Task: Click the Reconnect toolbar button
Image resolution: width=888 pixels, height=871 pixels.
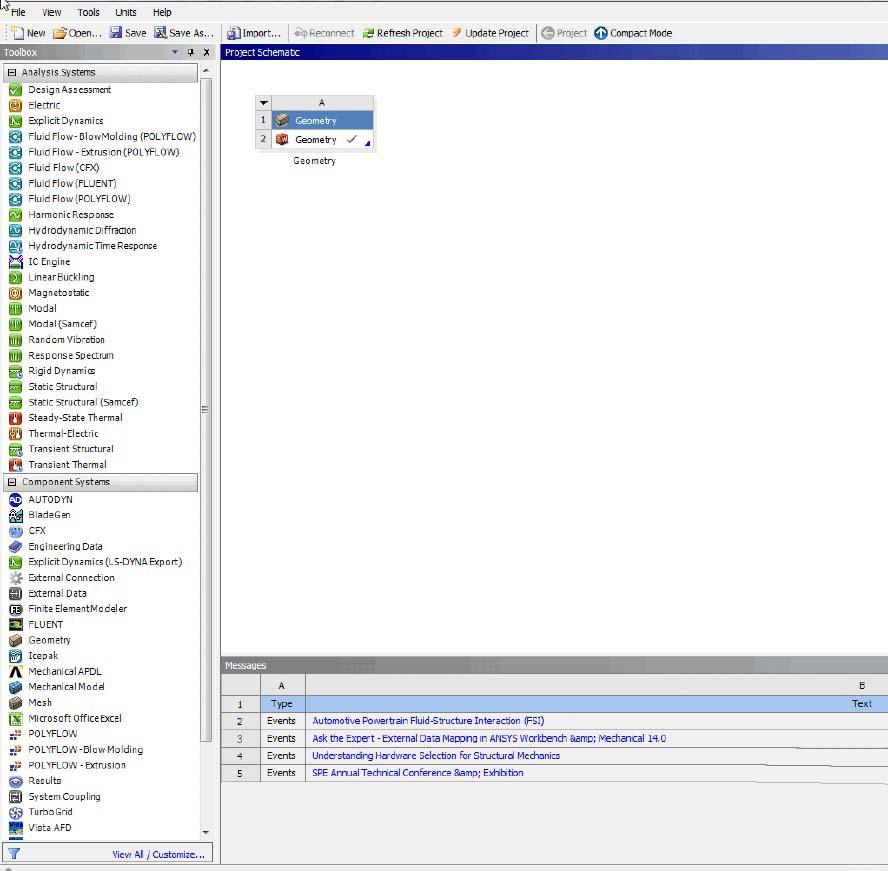Action: coord(324,33)
